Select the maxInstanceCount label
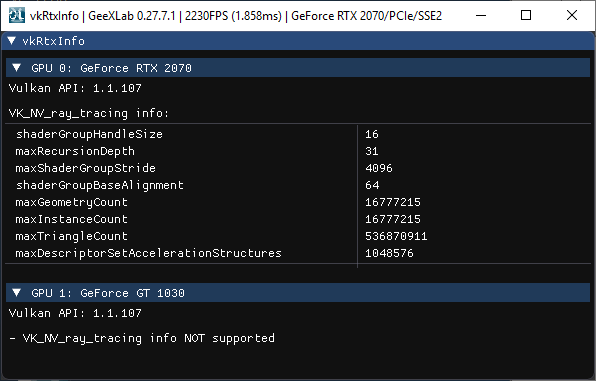This screenshot has width=596, height=381. click(72, 219)
